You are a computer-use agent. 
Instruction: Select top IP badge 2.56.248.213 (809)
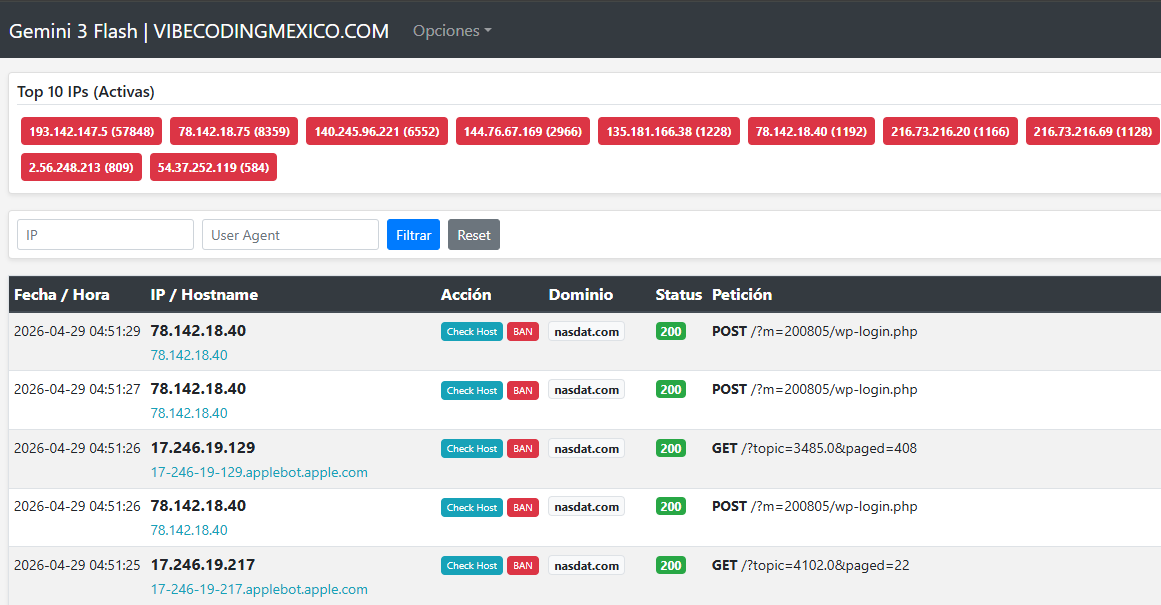point(81,167)
